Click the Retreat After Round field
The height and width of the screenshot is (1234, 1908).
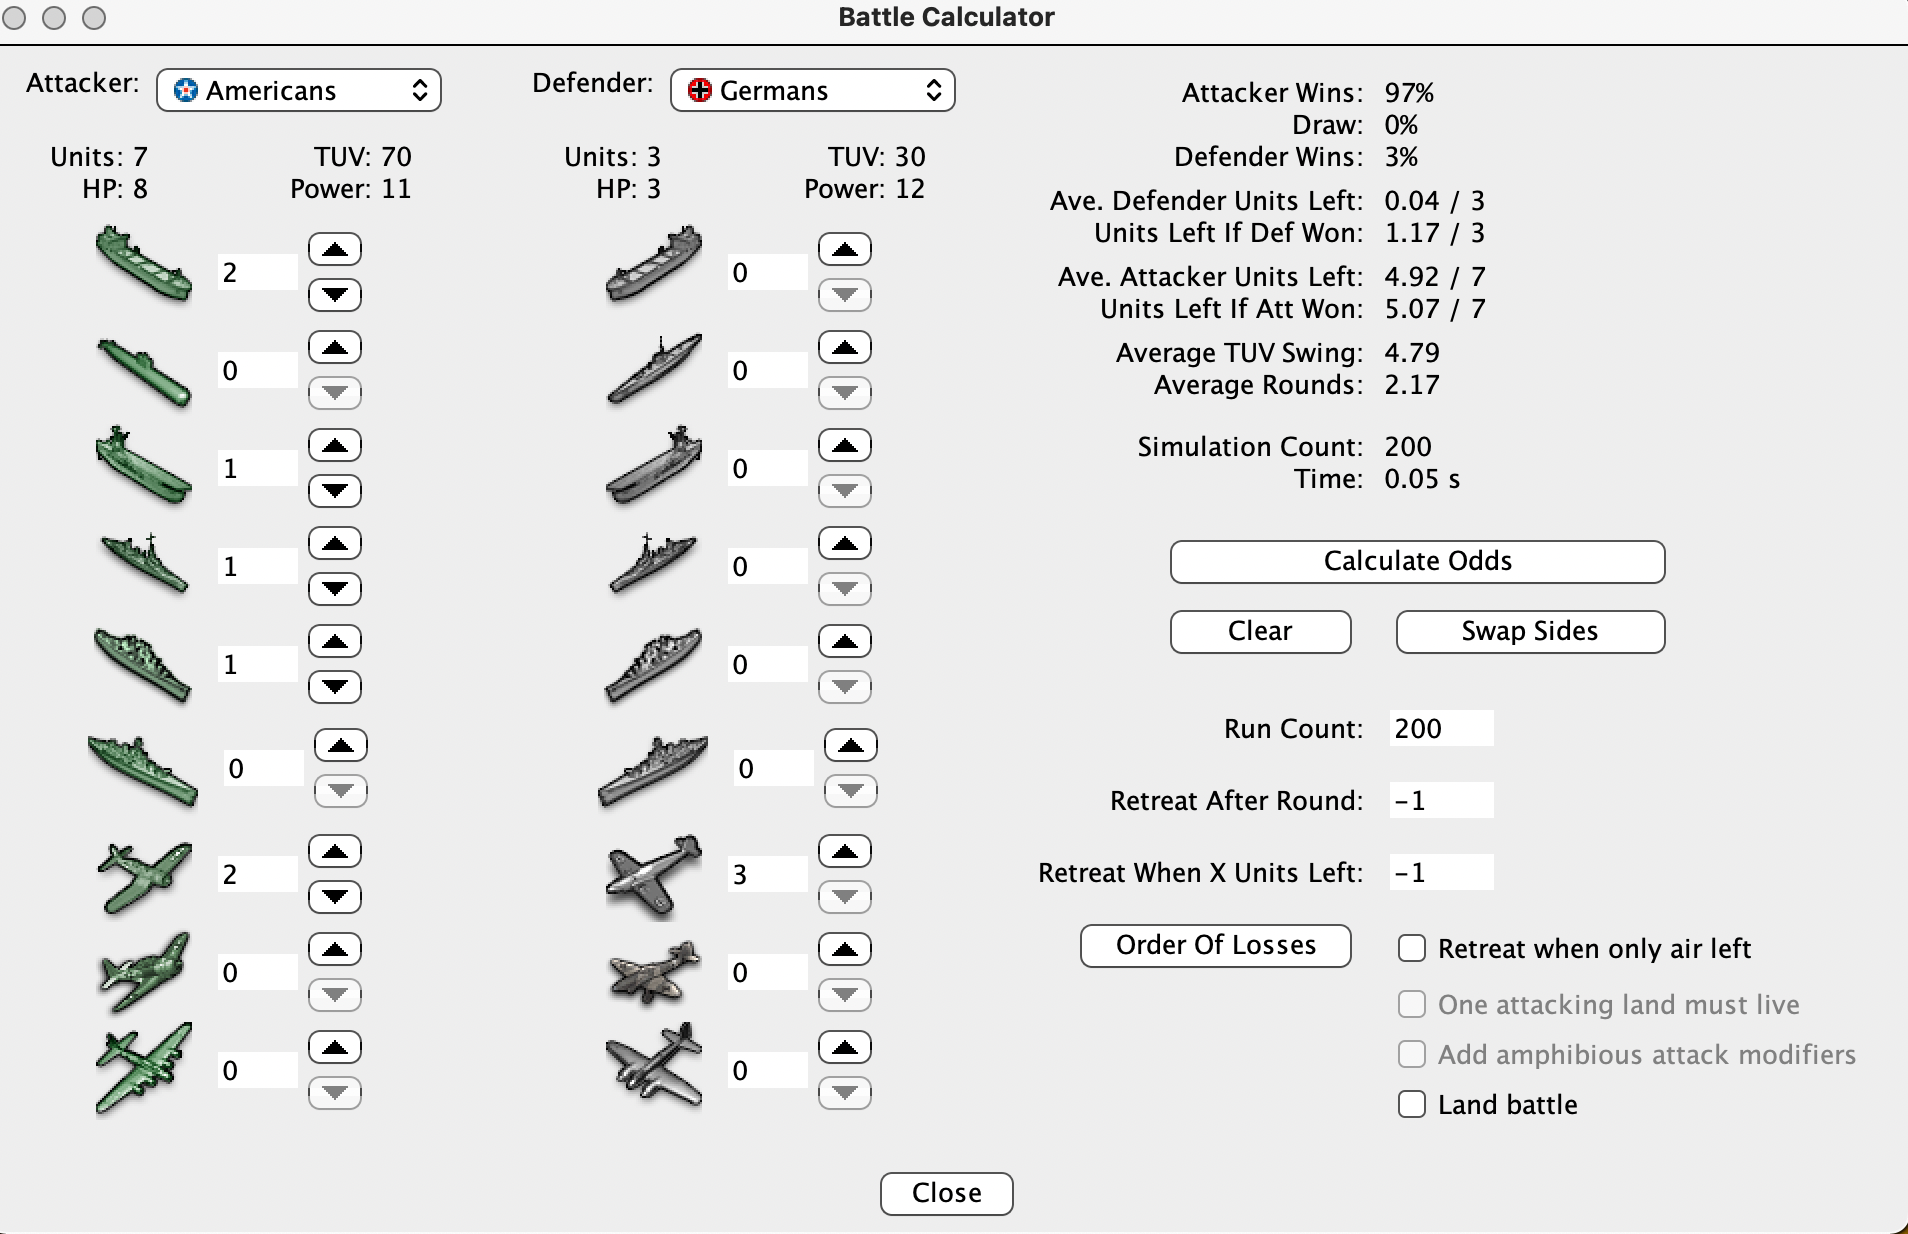coord(1440,800)
